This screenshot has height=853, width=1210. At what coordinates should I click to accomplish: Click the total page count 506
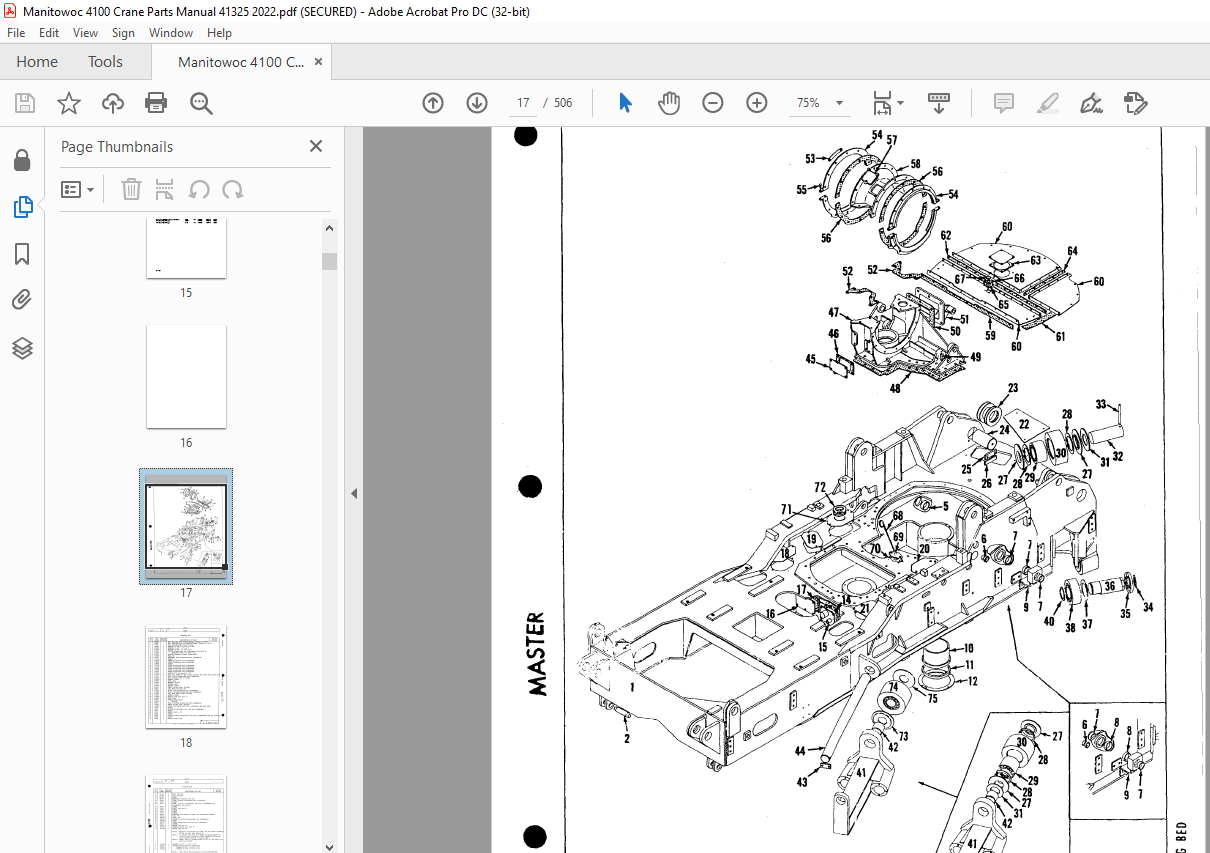click(563, 103)
